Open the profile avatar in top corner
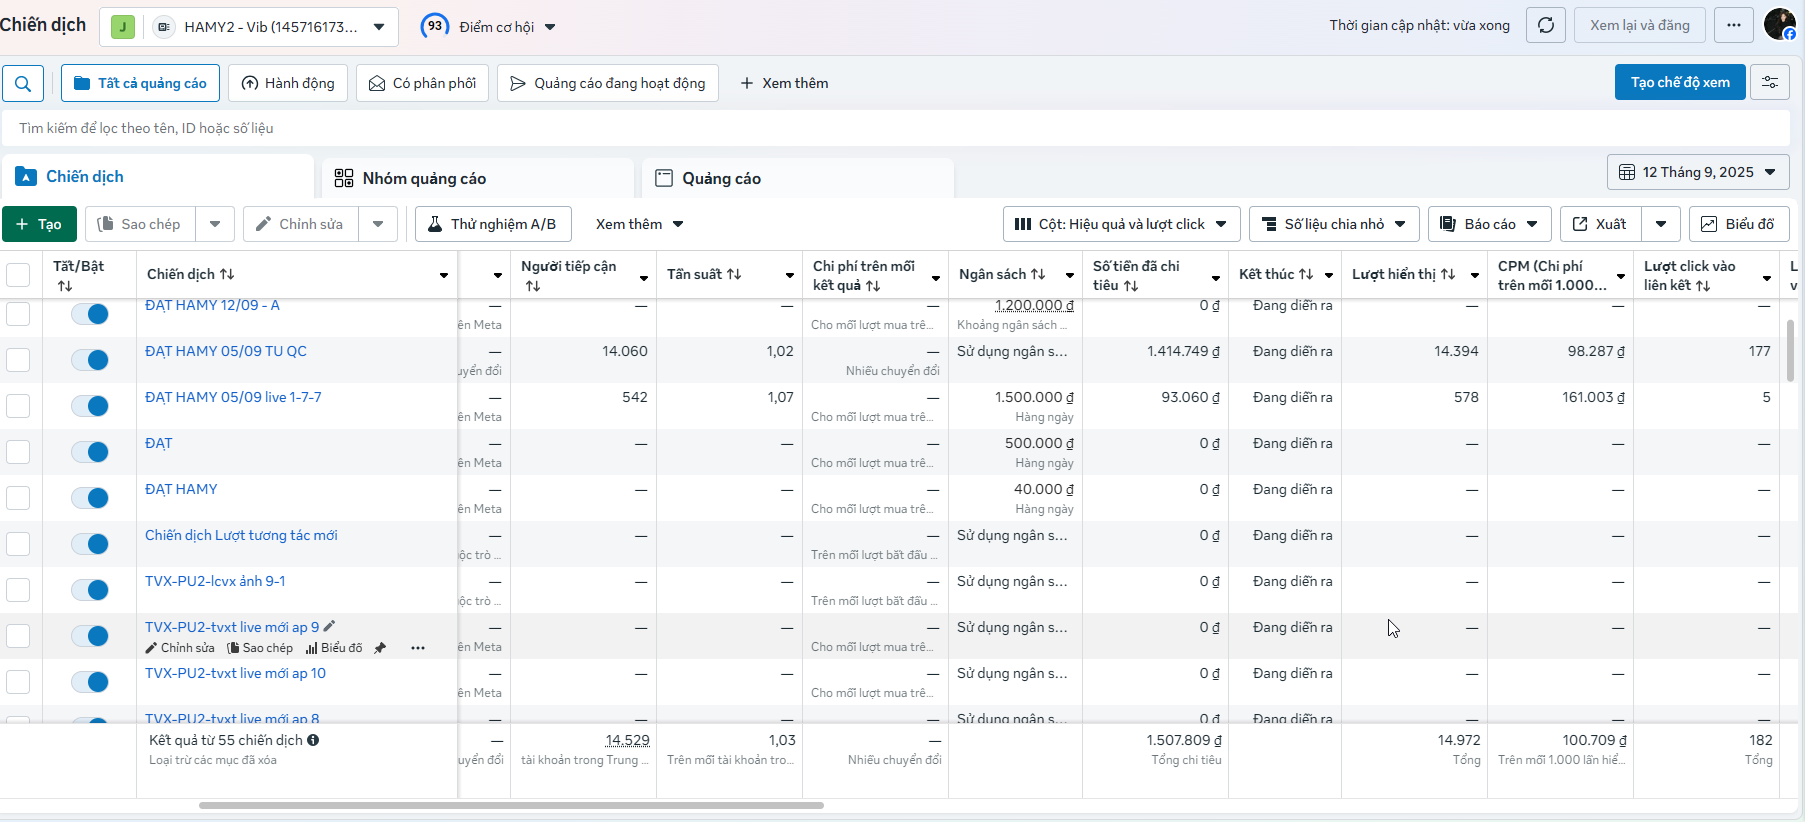The width and height of the screenshot is (1805, 822). point(1779,24)
